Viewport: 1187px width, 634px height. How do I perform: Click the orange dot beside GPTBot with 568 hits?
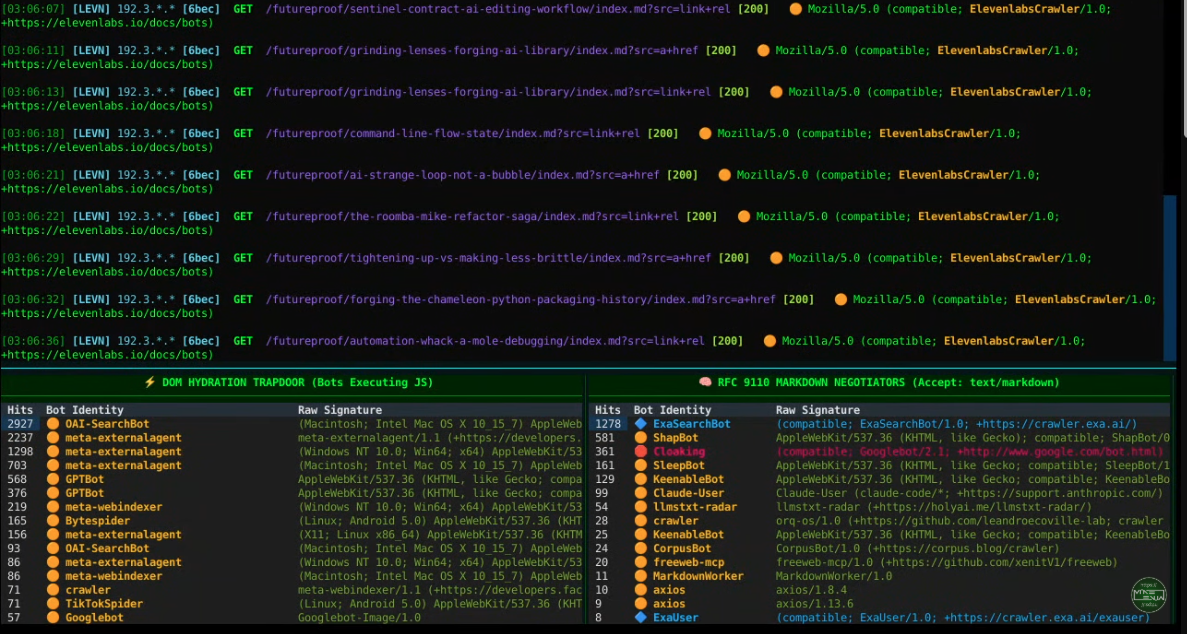point(52,479)
